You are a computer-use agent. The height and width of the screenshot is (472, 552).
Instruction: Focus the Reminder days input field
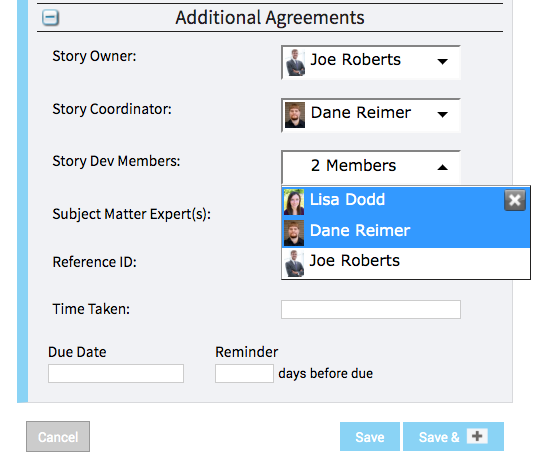[x=244, y=373]
